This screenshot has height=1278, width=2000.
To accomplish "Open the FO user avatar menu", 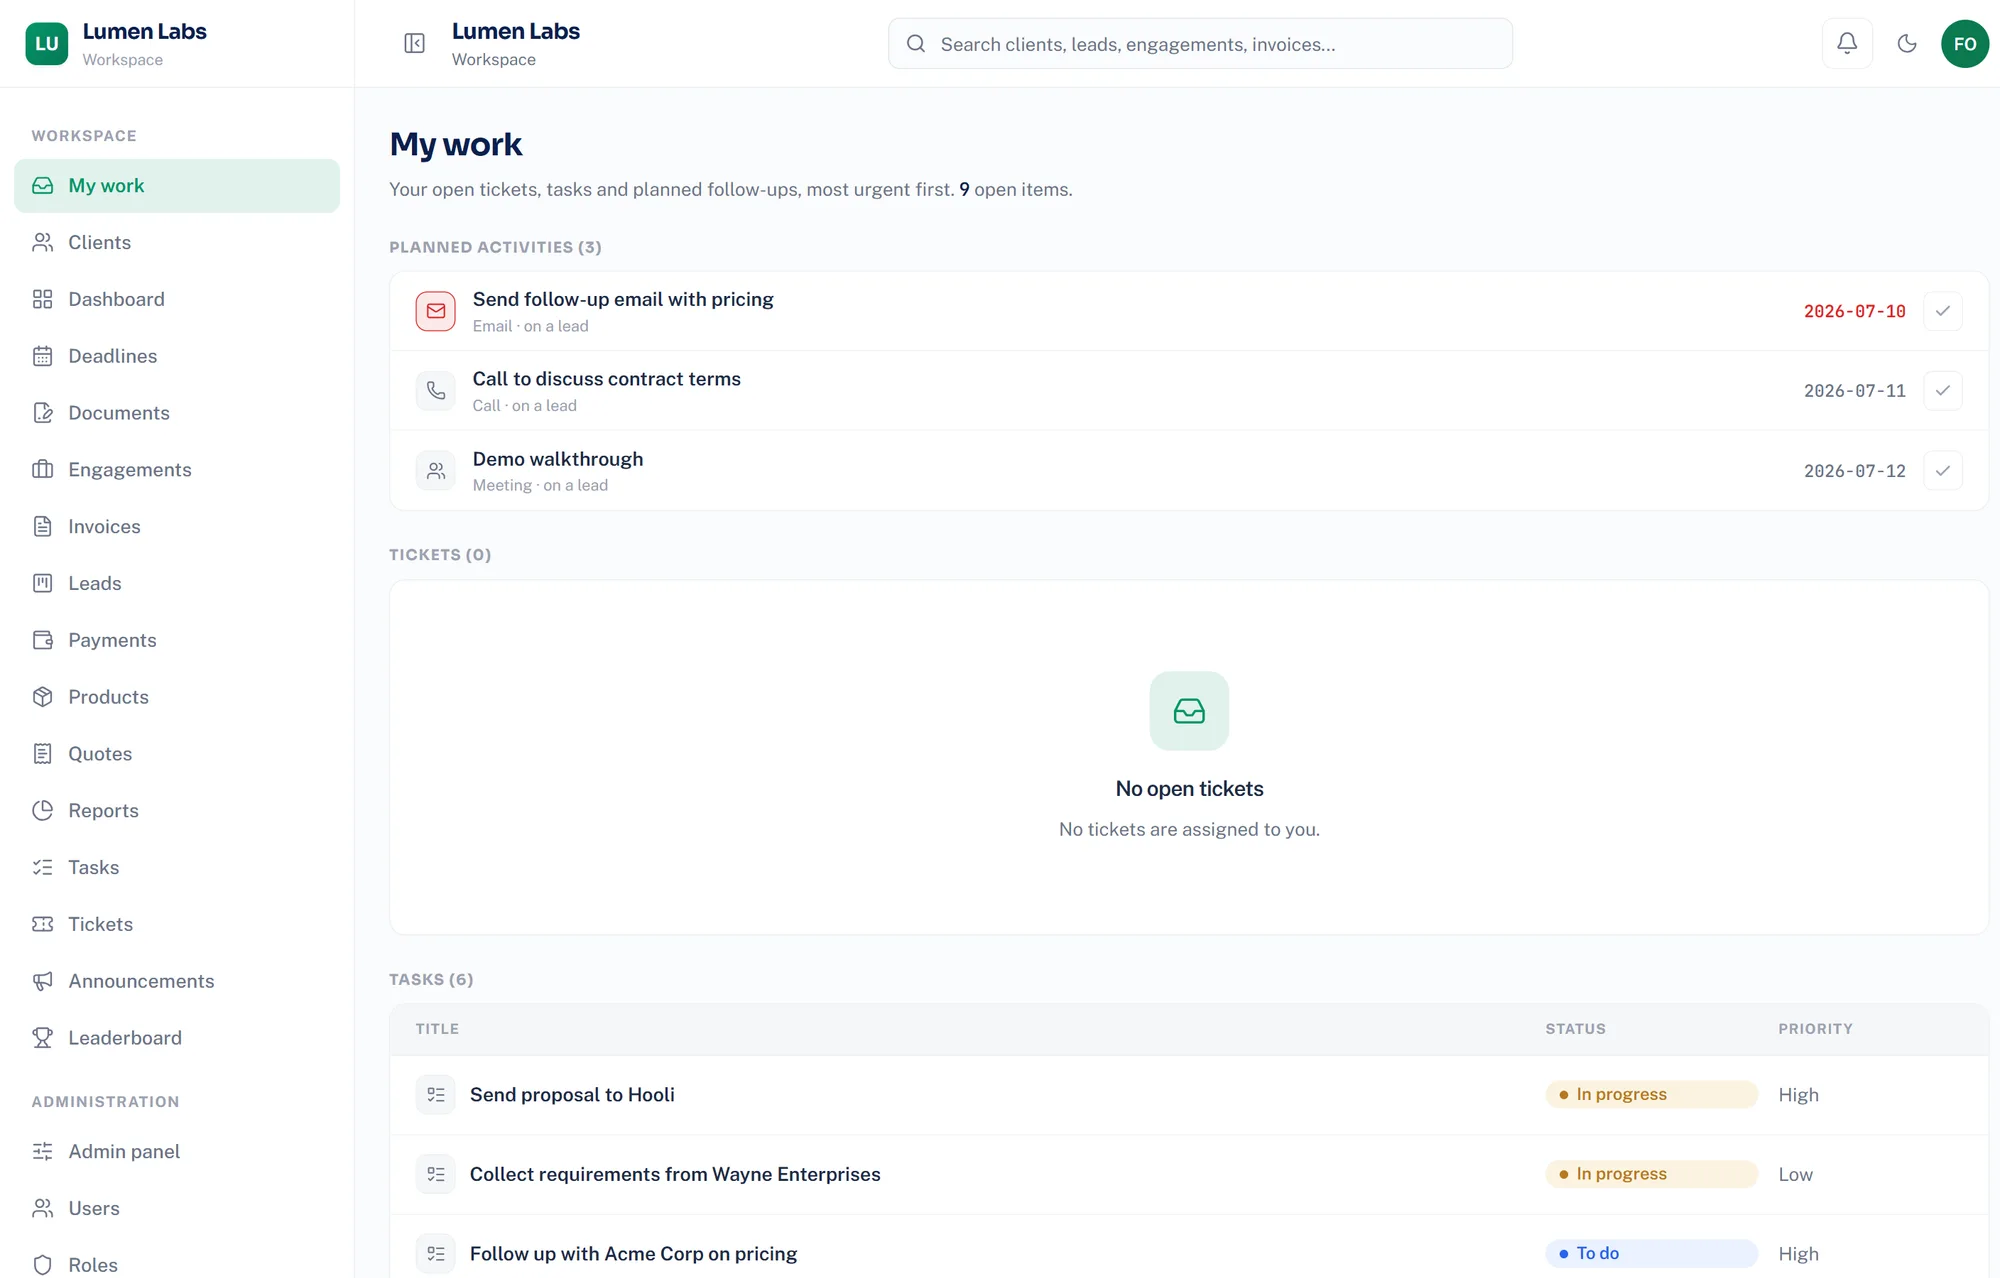I will [x=1965, y=43].
